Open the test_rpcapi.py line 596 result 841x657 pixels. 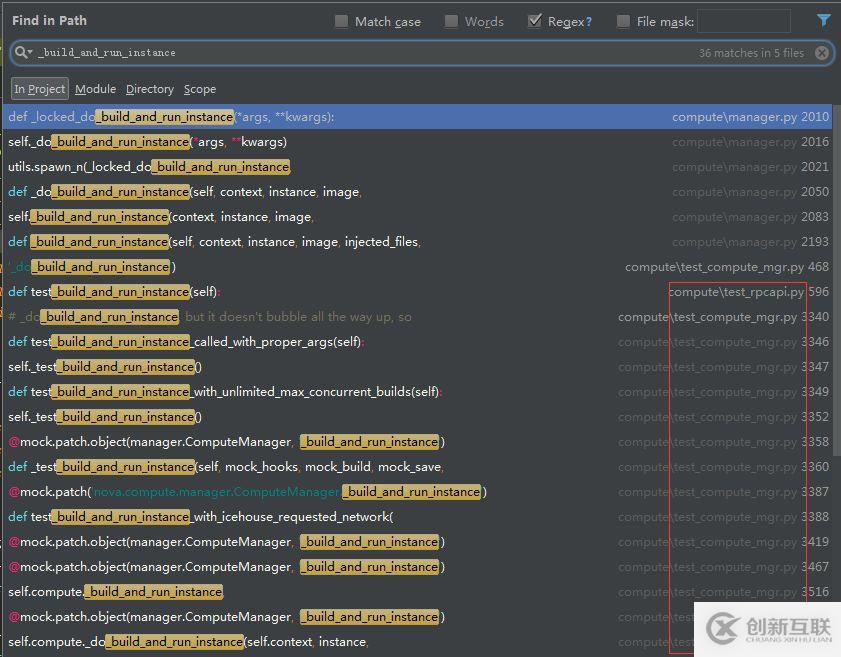400,292
